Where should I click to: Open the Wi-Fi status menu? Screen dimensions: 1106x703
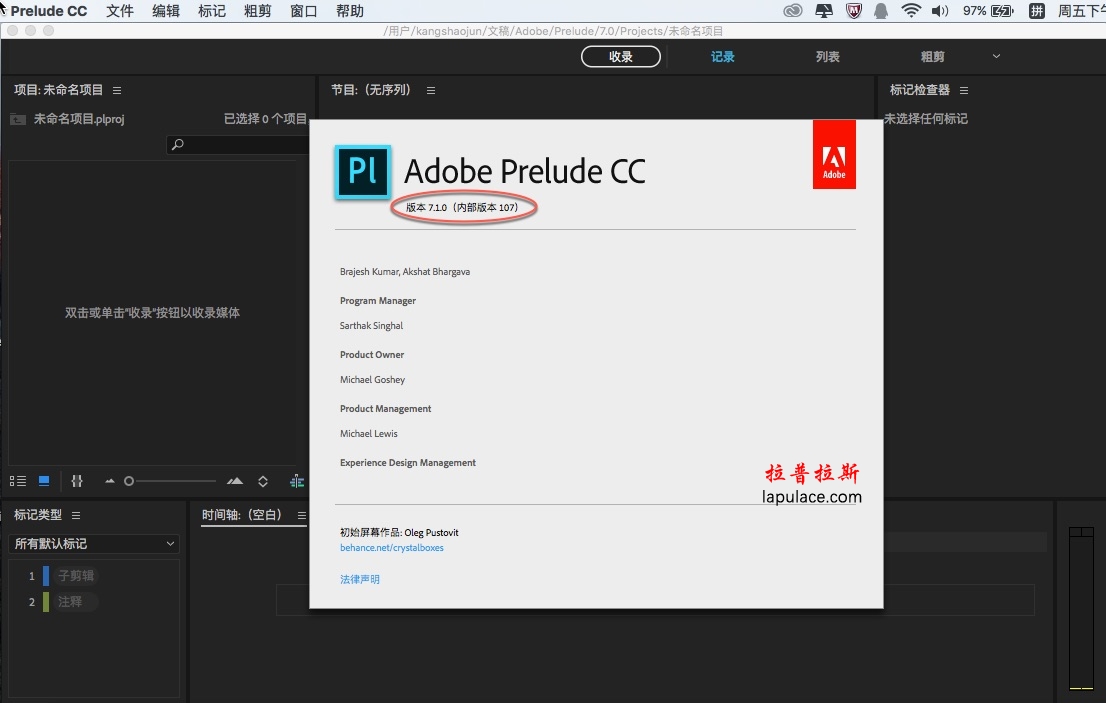(911, 11)
